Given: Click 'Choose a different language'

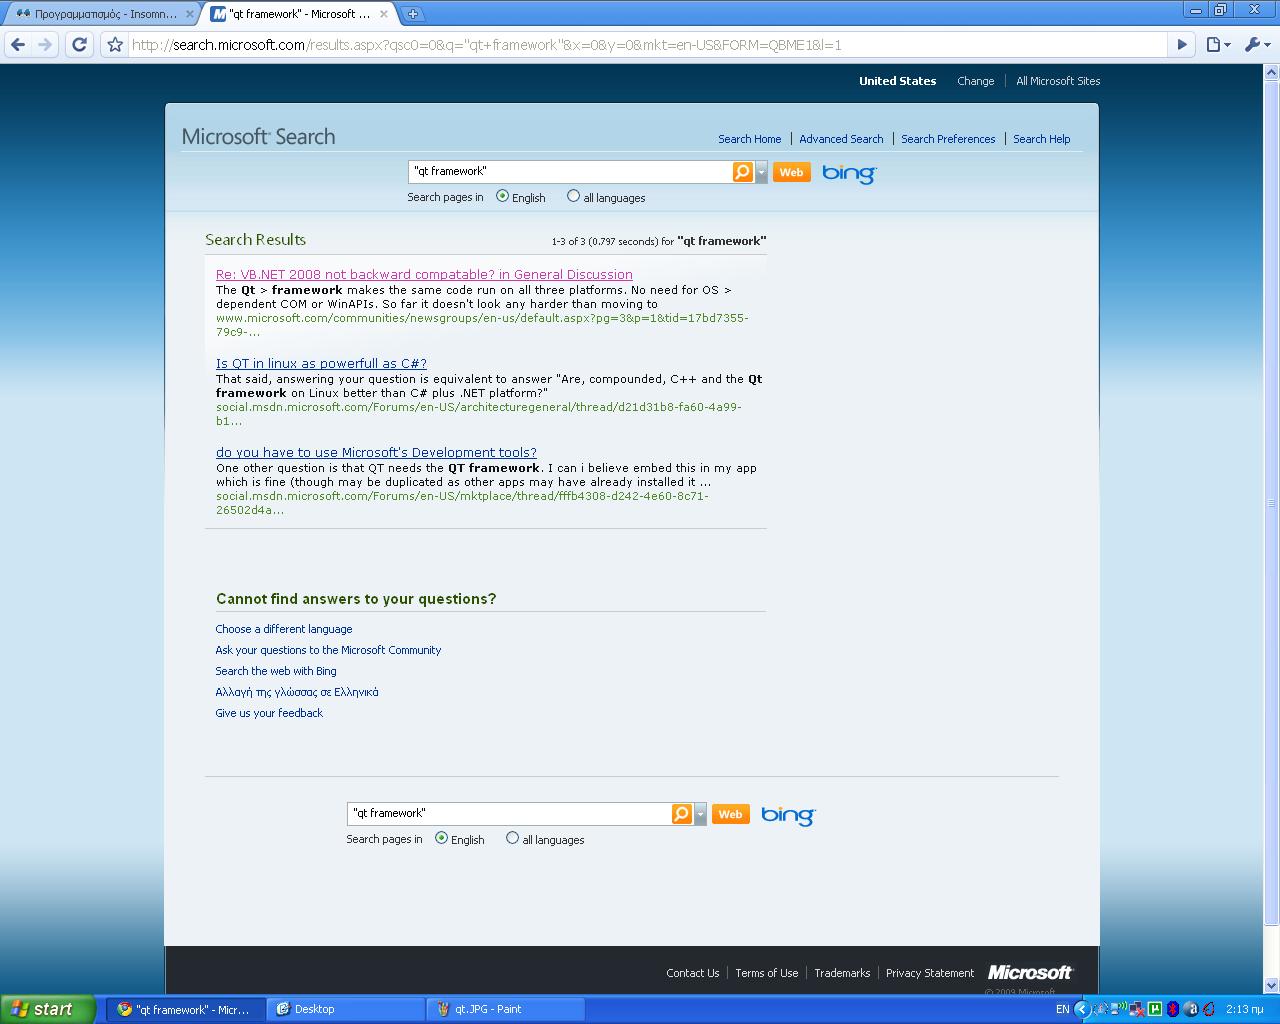Looking at the screenshot, I should tap(284, 629).
